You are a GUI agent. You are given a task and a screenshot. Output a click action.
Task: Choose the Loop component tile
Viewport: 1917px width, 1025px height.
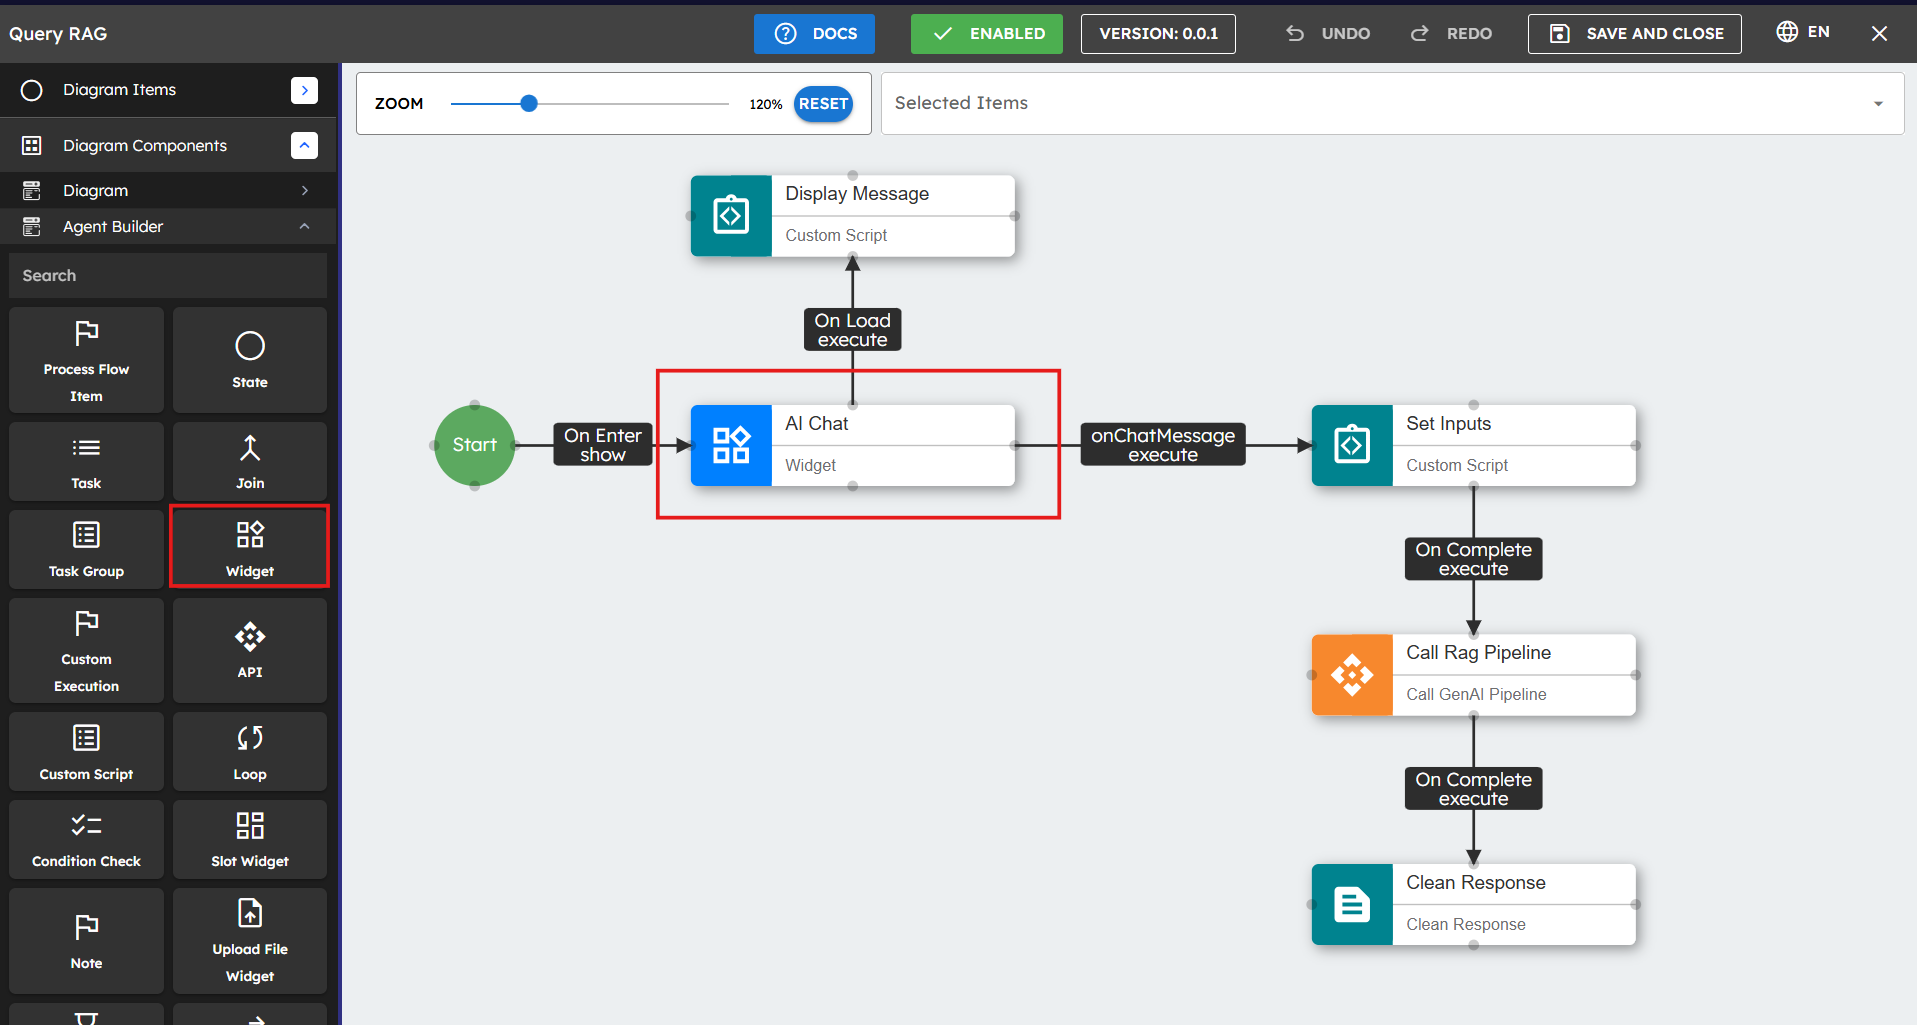tap(249, 752)
